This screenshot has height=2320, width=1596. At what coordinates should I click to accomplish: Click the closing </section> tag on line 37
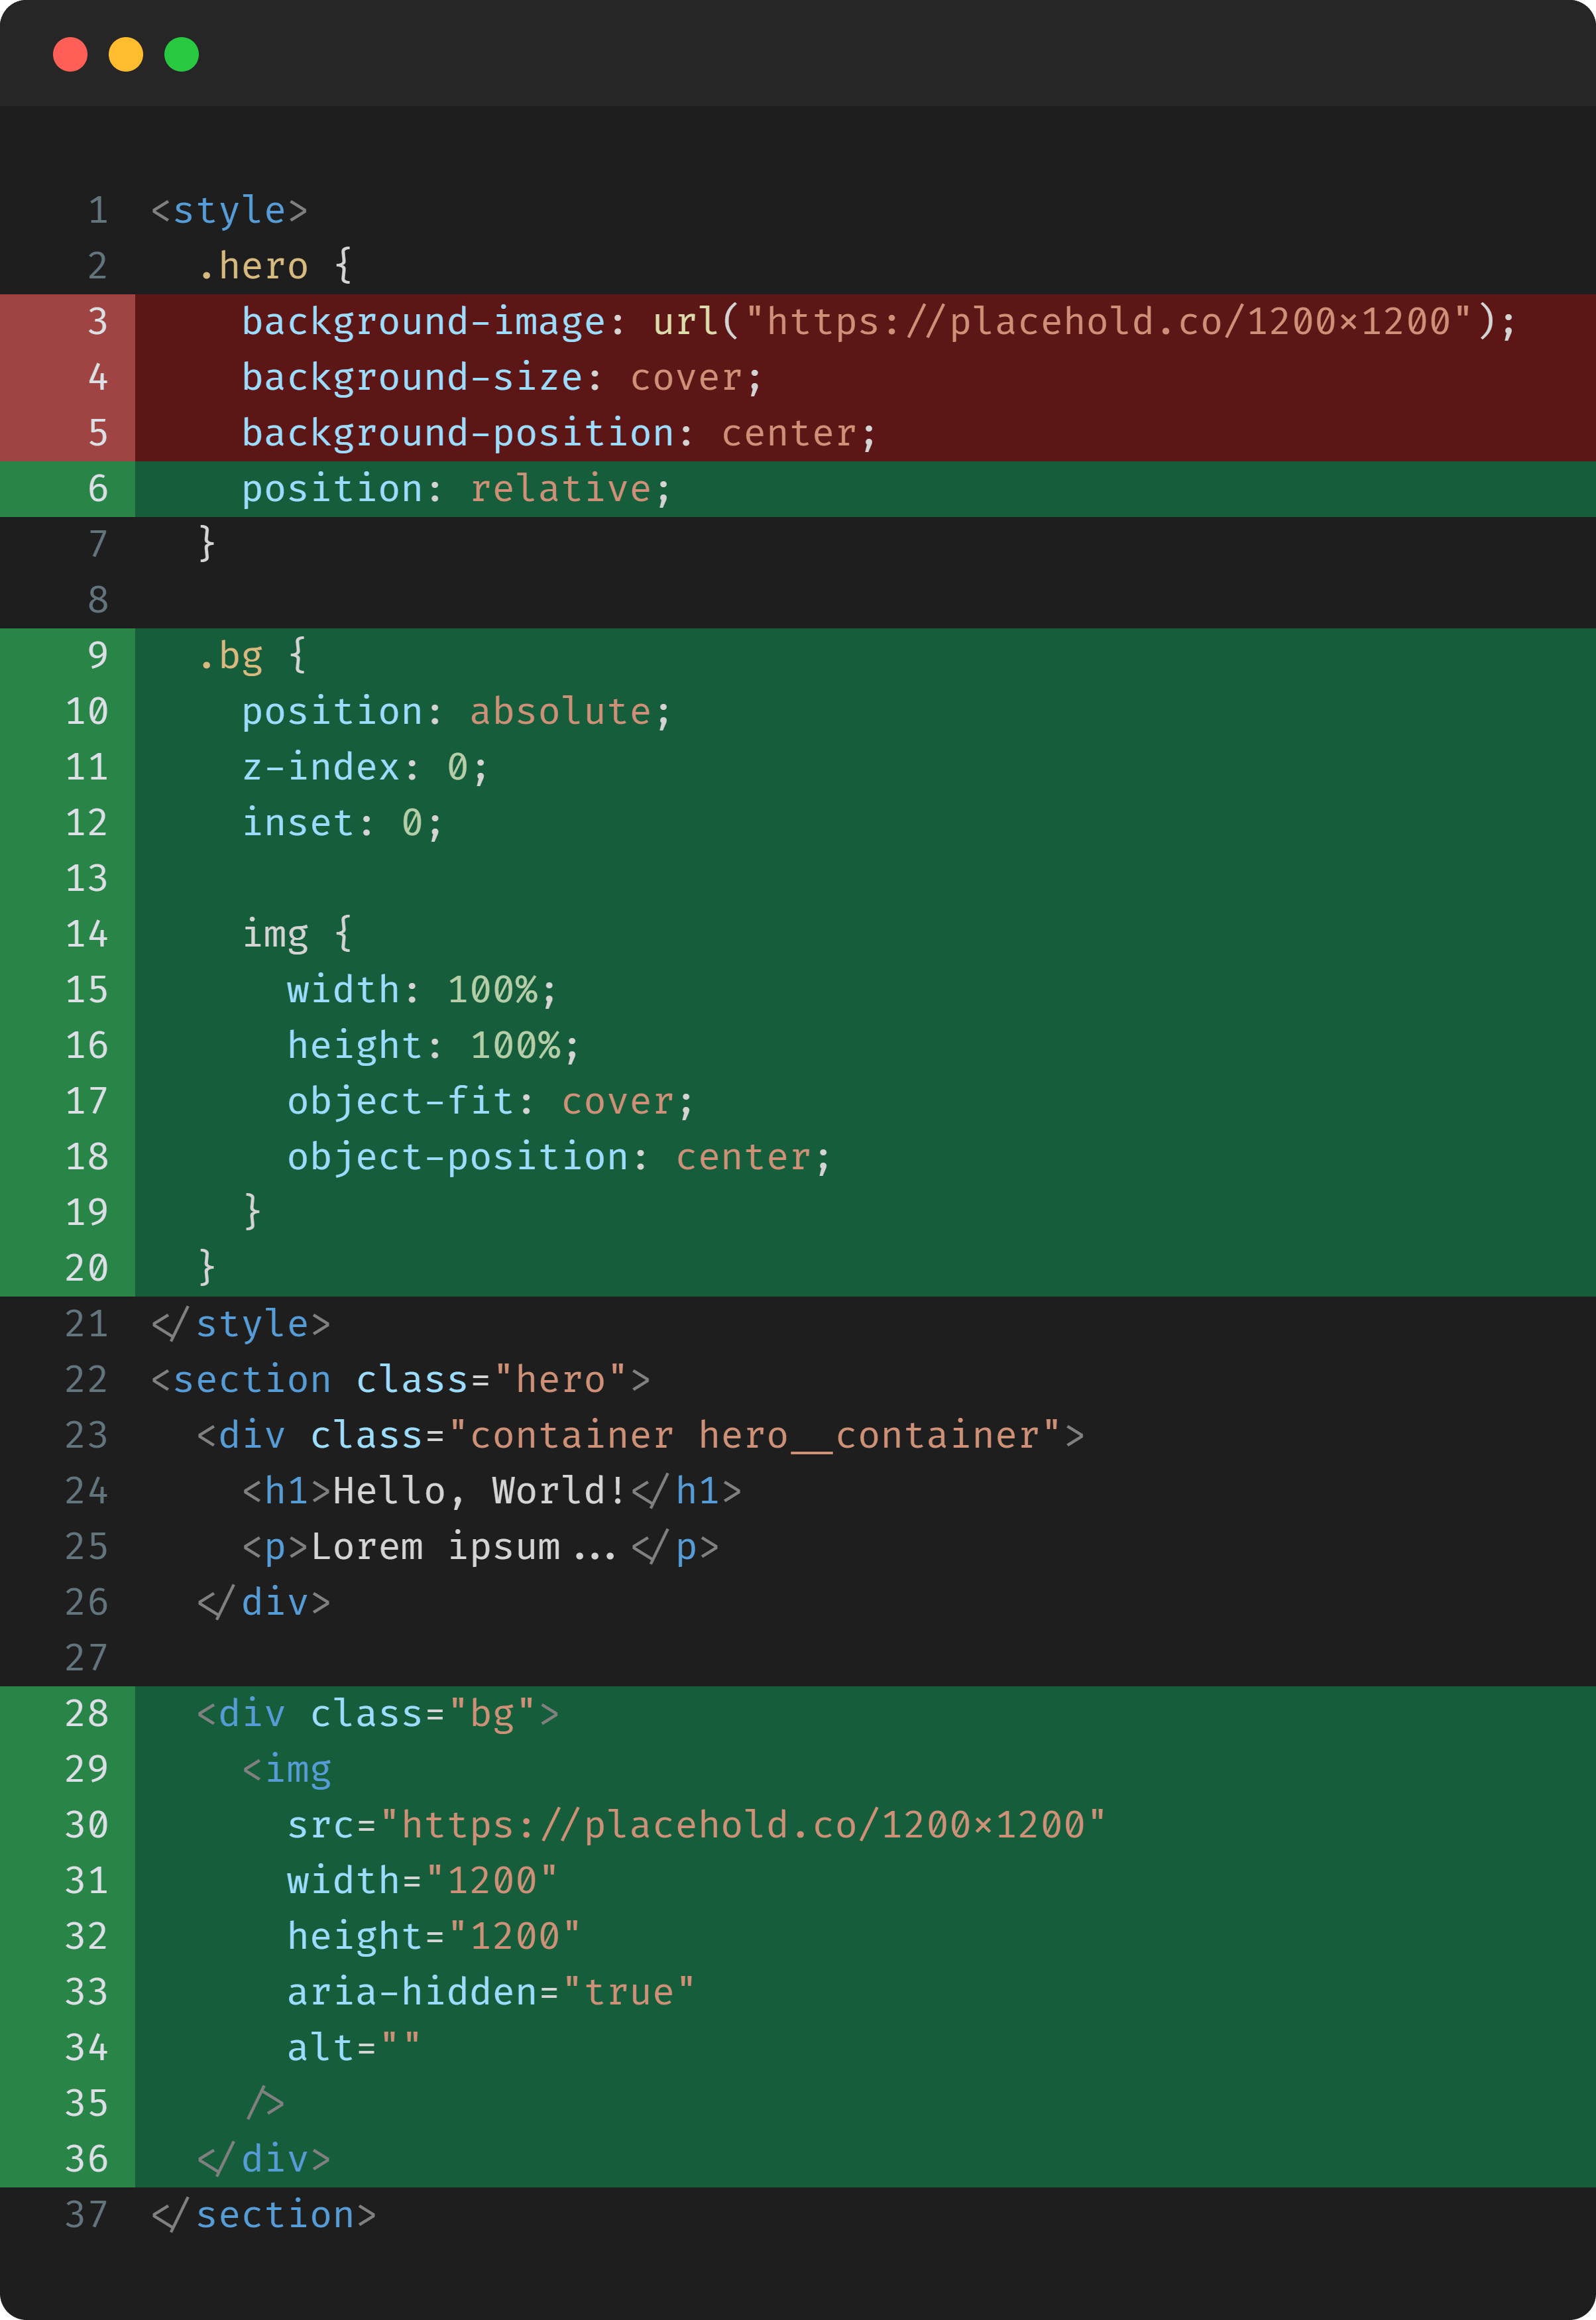(x=263, y=2215)
